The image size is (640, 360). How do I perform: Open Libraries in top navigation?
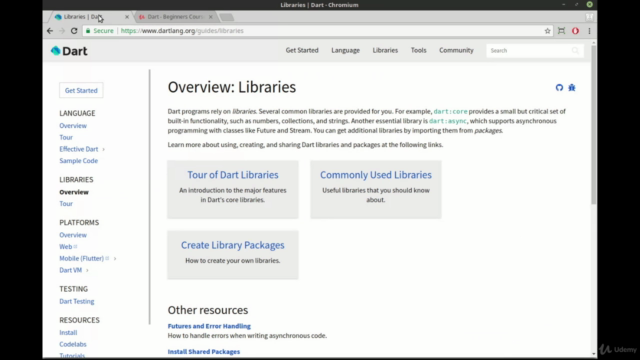(385, 50)
